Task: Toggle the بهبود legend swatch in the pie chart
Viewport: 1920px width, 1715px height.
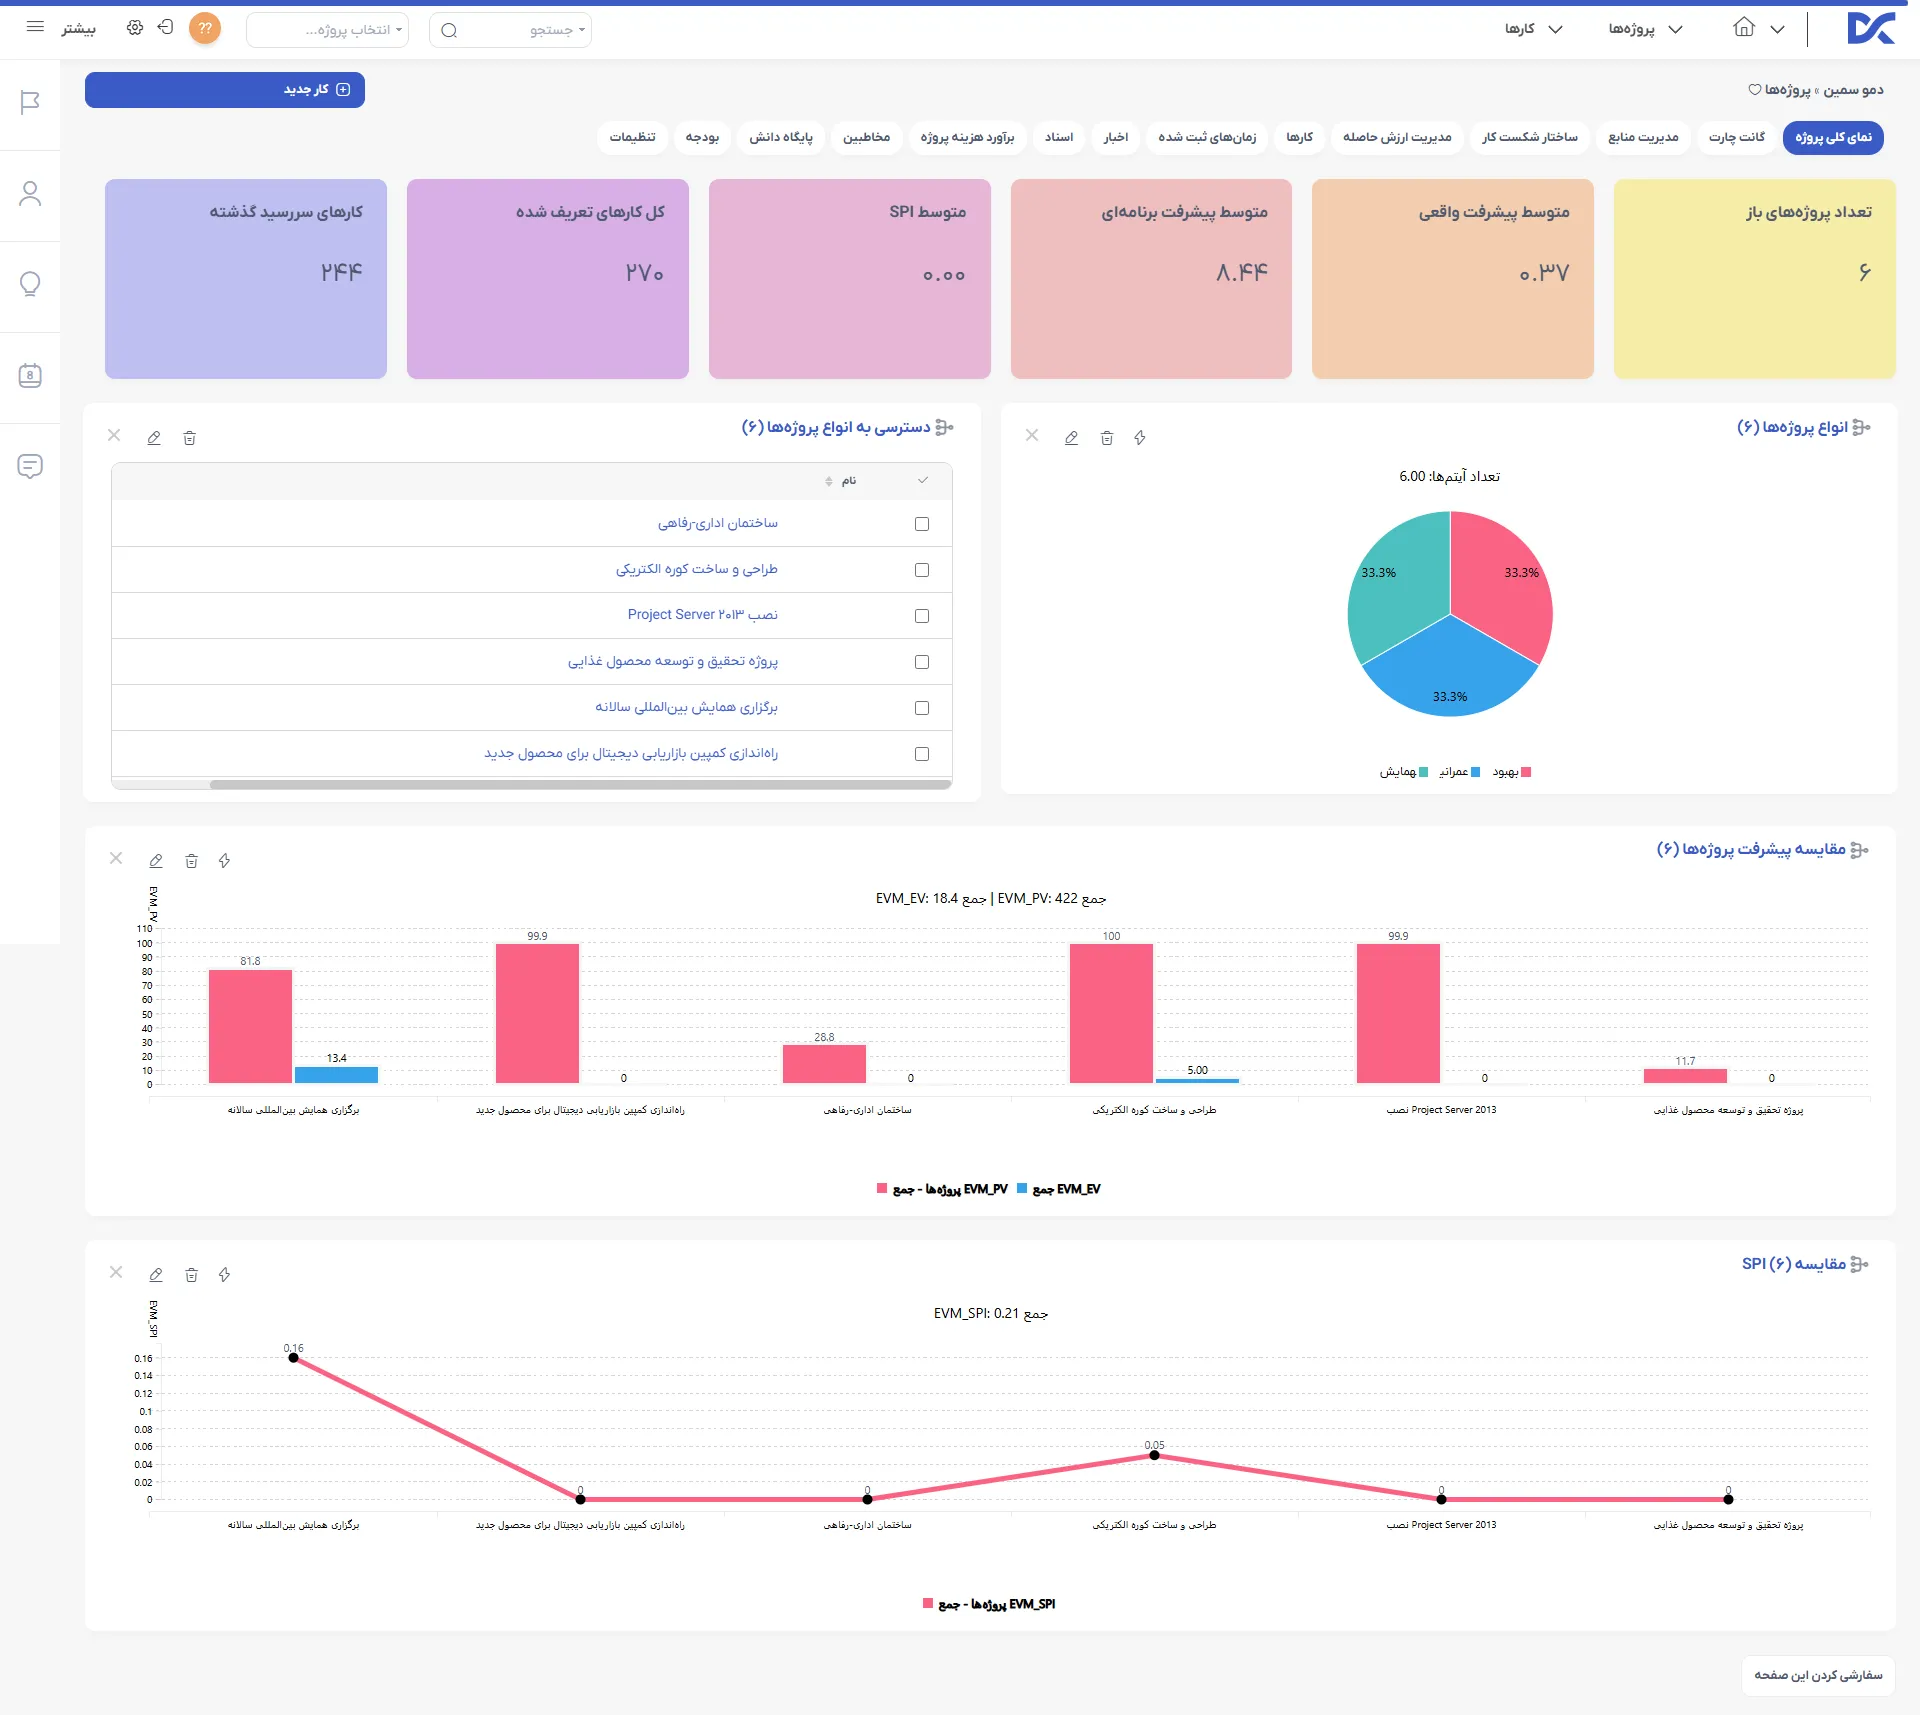Action: (x=1526, y=772)
